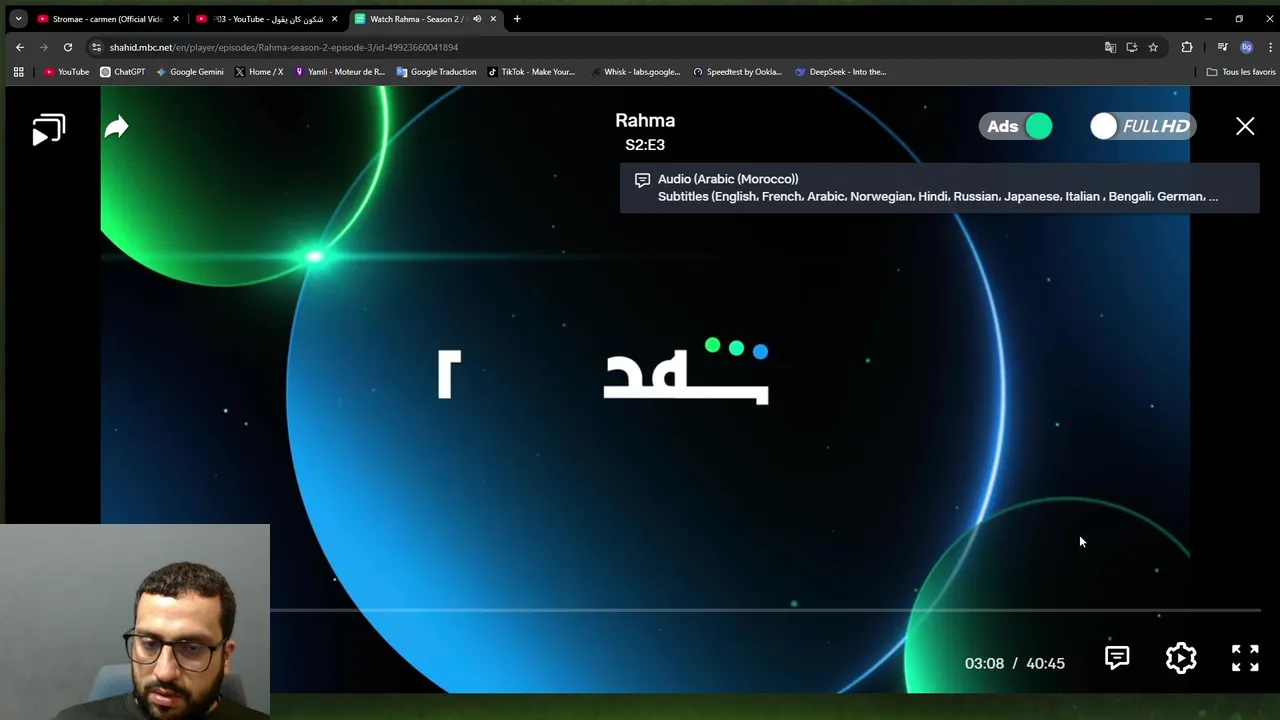Open Chrome three-dot menu
The image size is (1280, 720).
[x=1270, y=47]
